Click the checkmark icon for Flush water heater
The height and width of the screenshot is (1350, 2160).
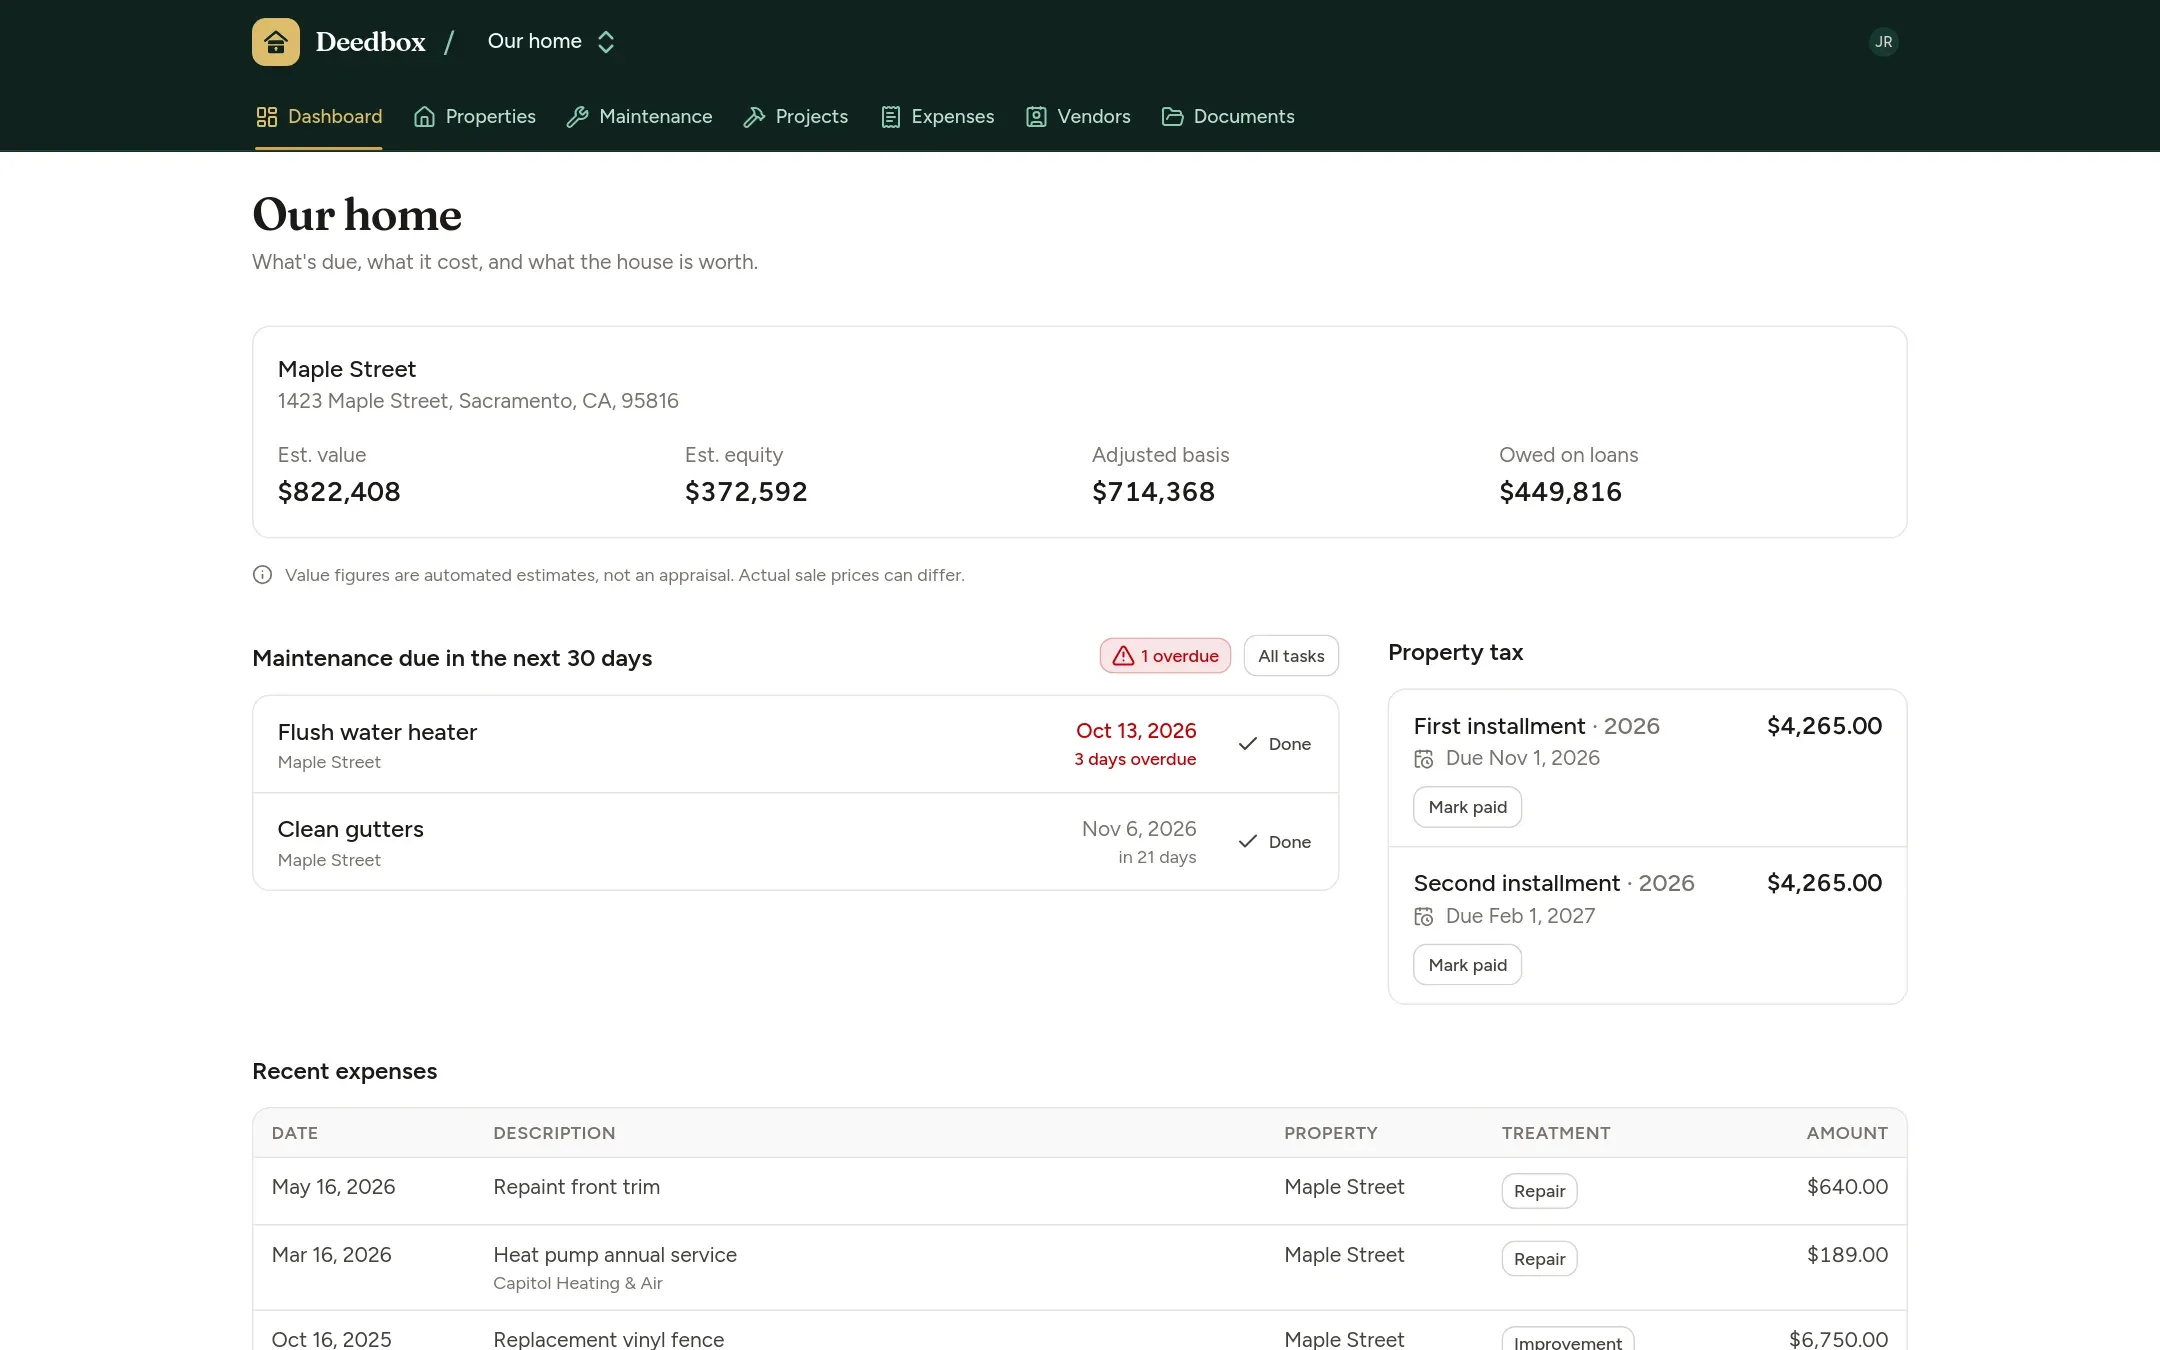1247,744
